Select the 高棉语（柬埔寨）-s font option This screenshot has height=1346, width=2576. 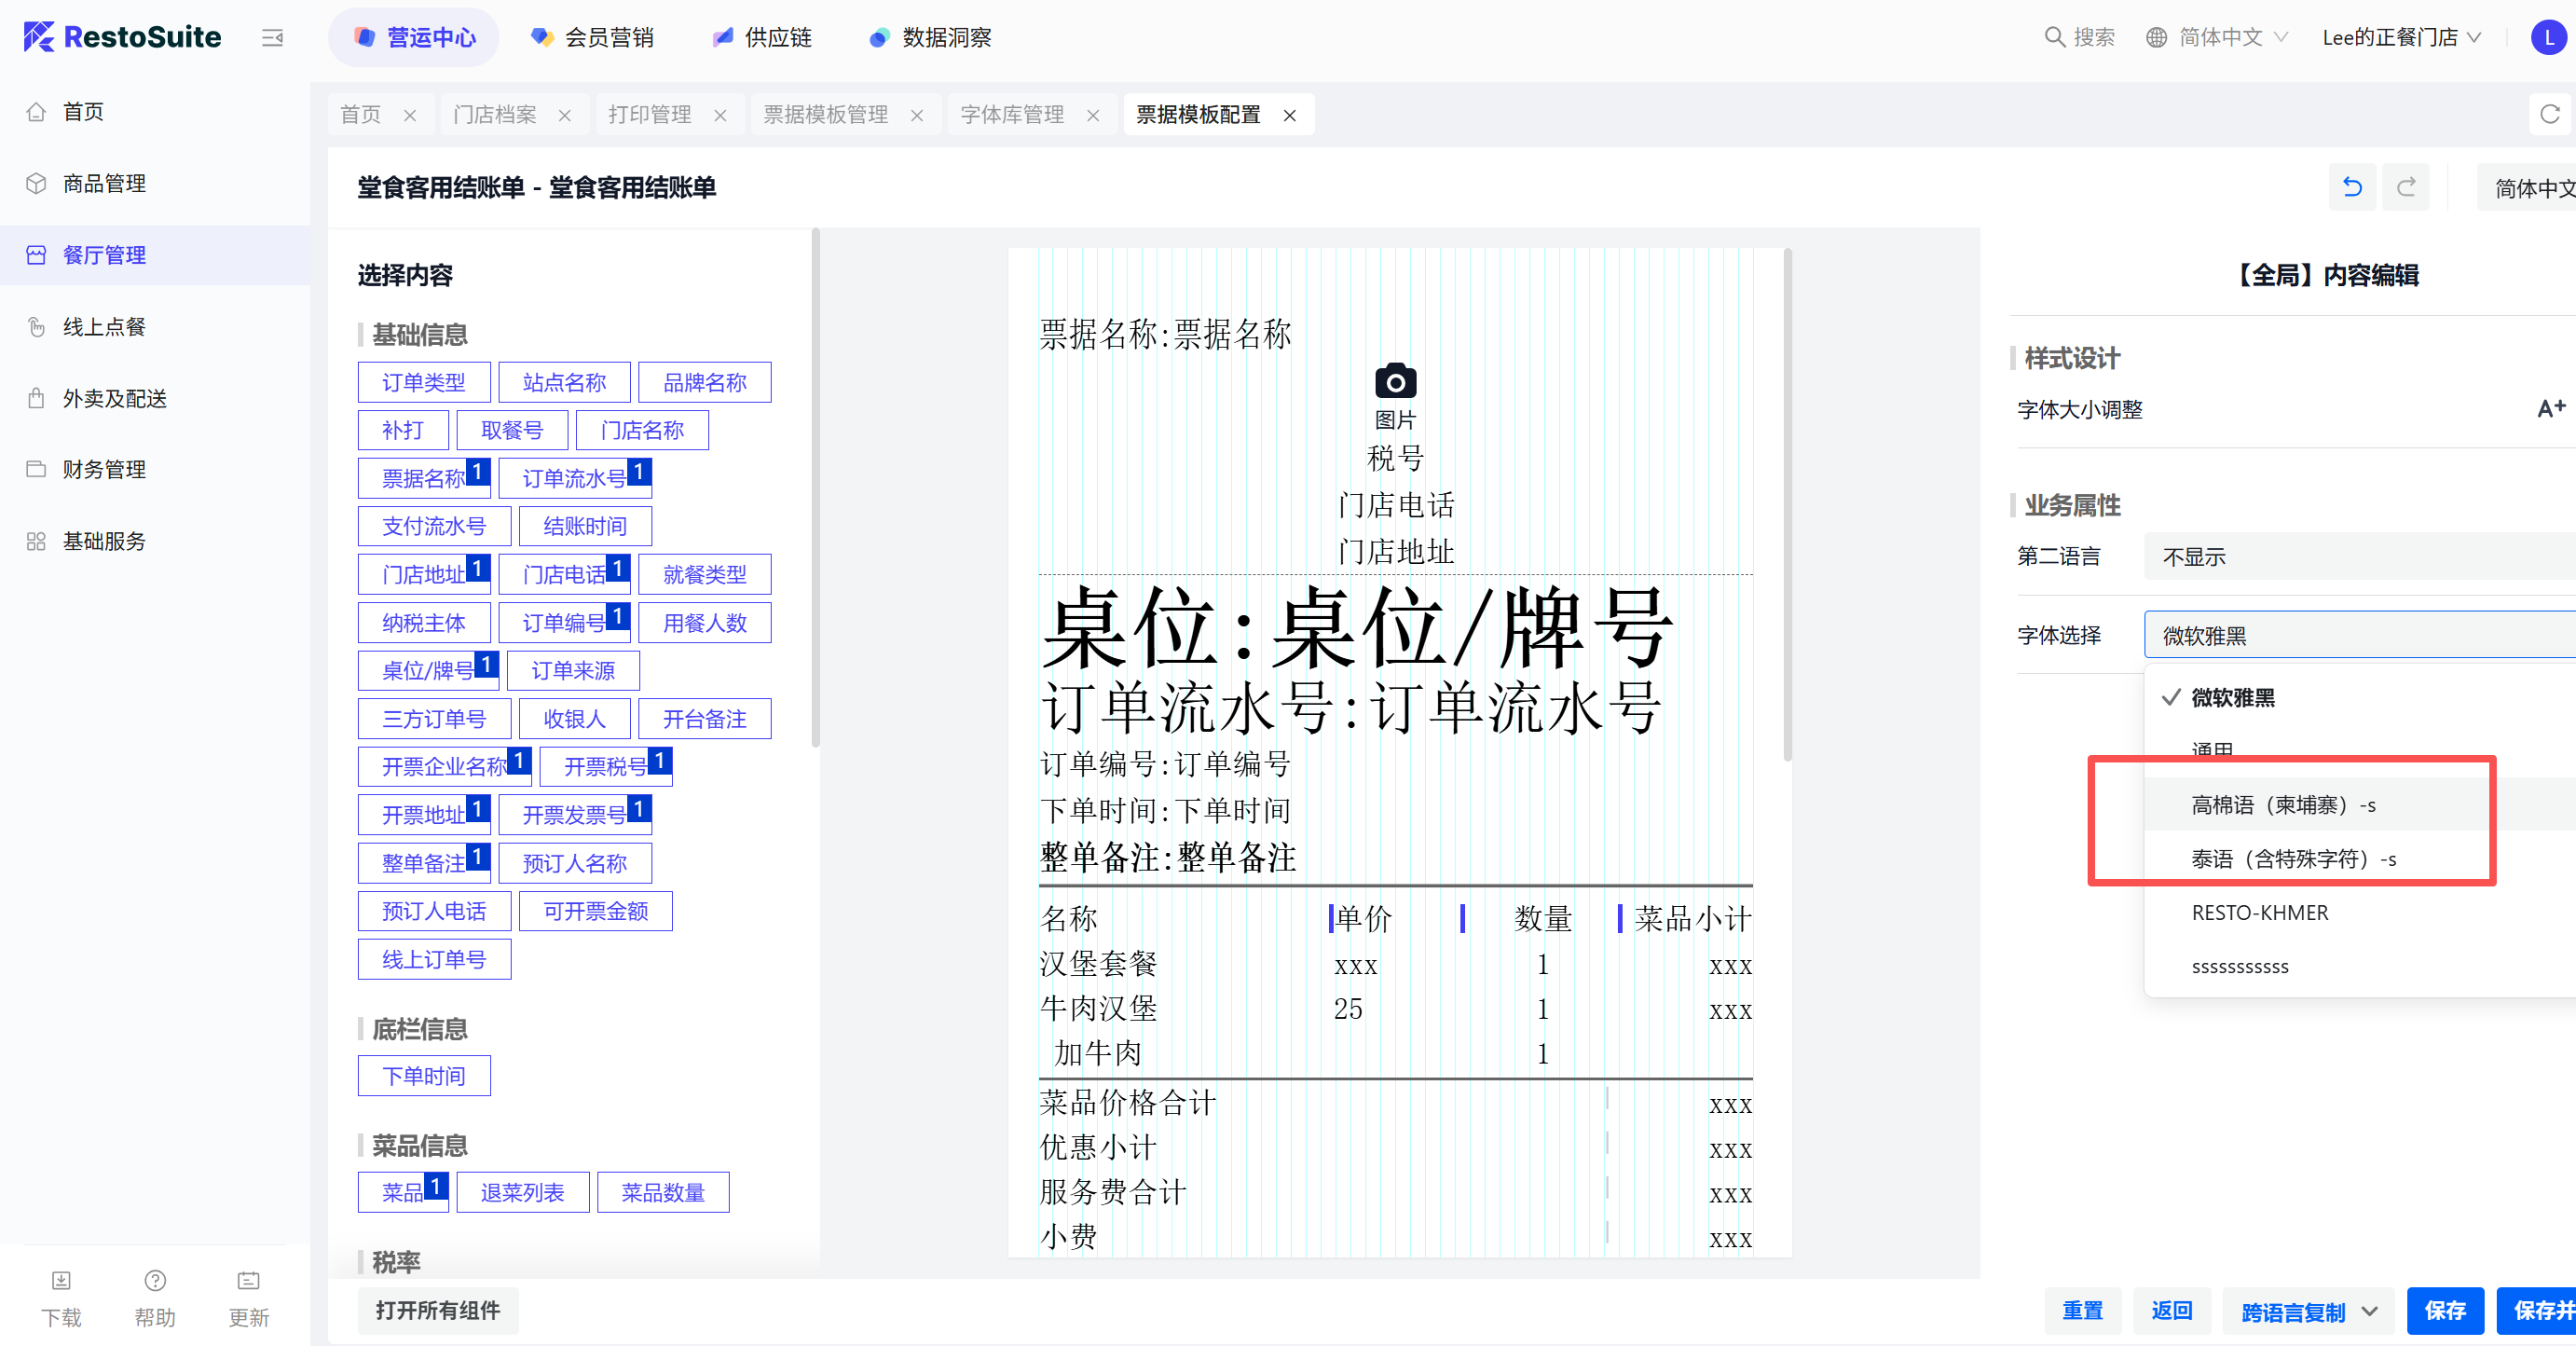pos(2283,805)
